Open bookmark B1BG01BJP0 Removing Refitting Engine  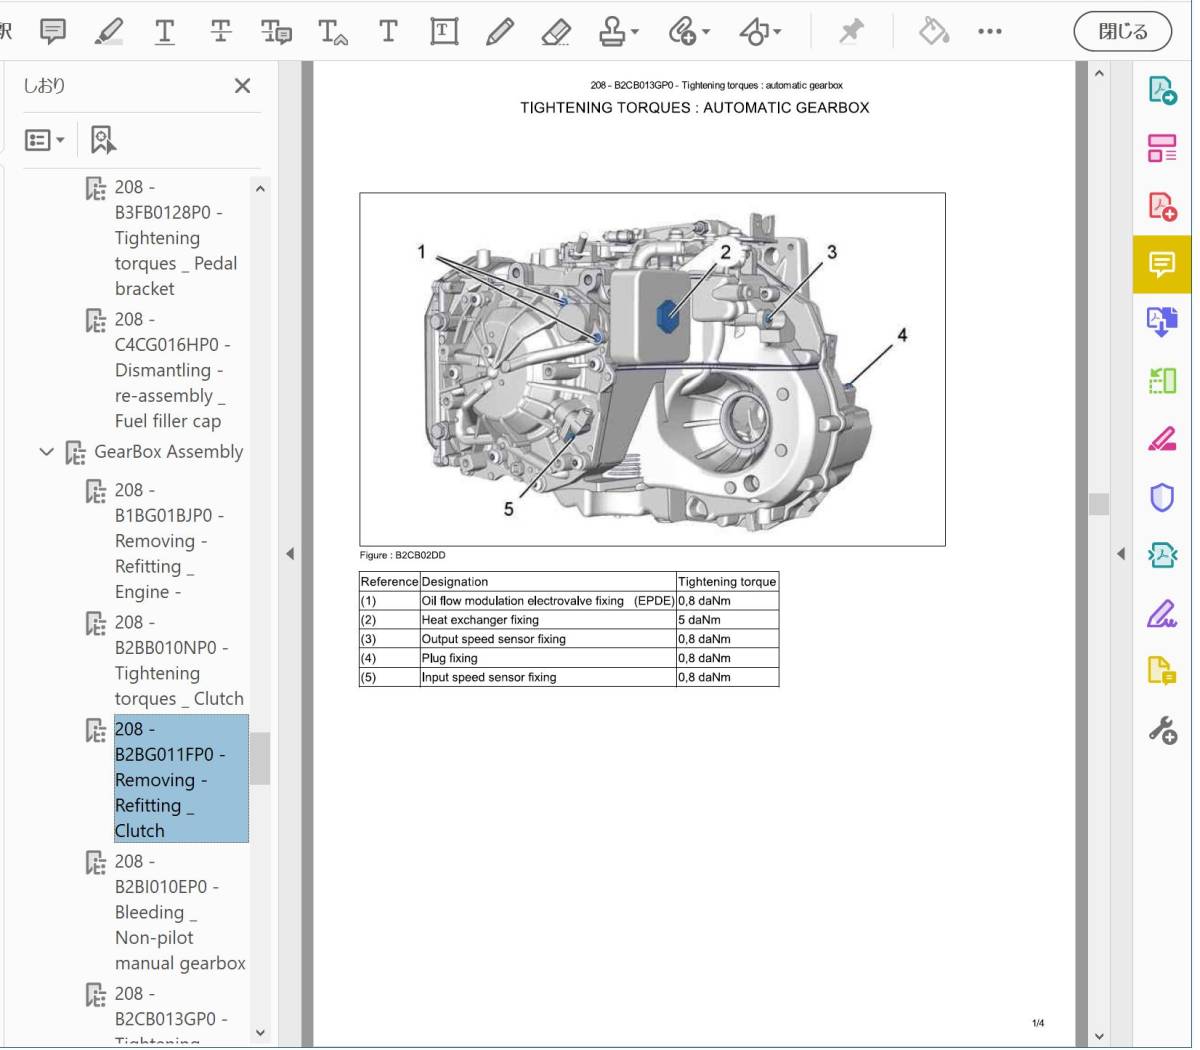coord(168,541)
